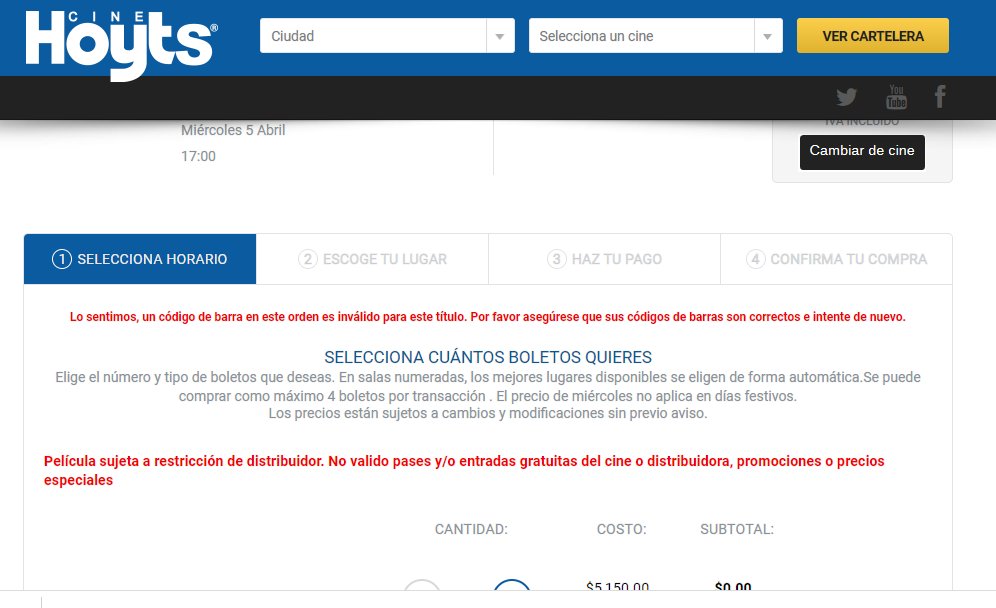Click the COSTO column header
This screenshot has height=608, width=996.
(x=621, y=529)
